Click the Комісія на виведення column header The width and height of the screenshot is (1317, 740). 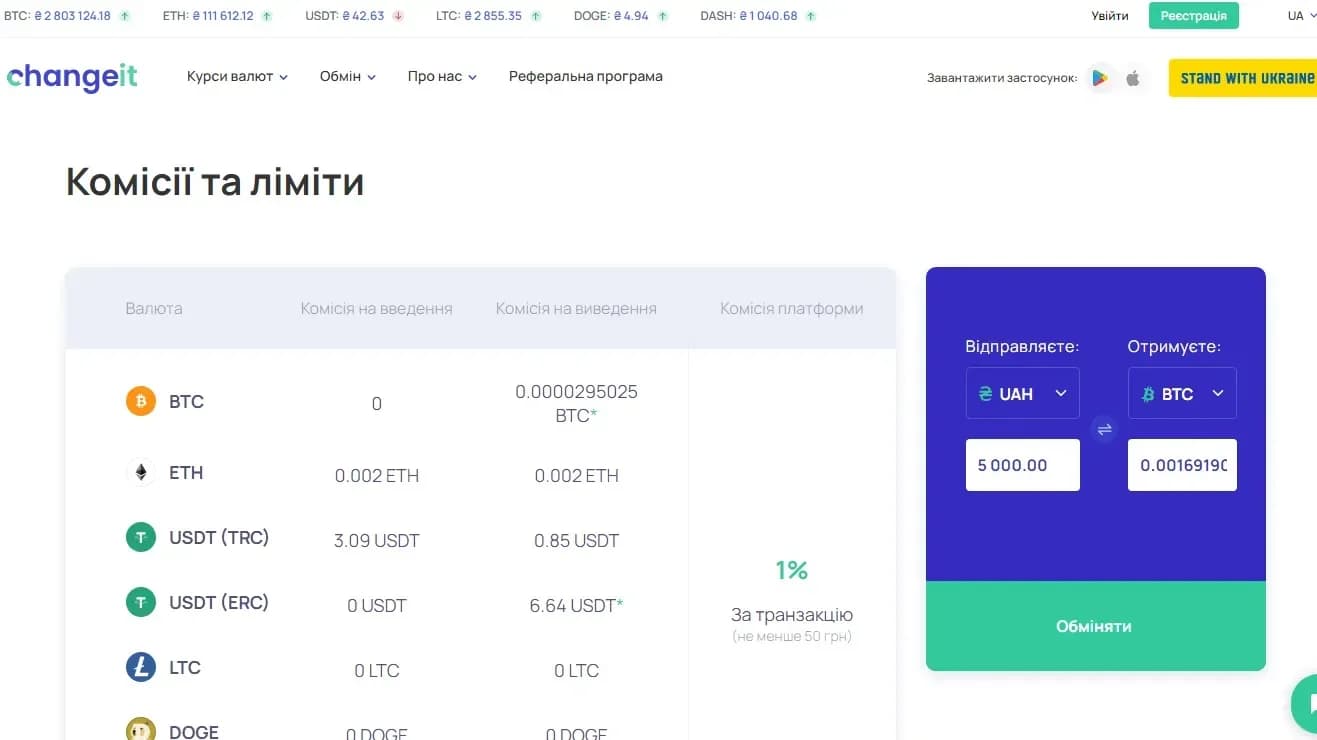pos(576,309)
